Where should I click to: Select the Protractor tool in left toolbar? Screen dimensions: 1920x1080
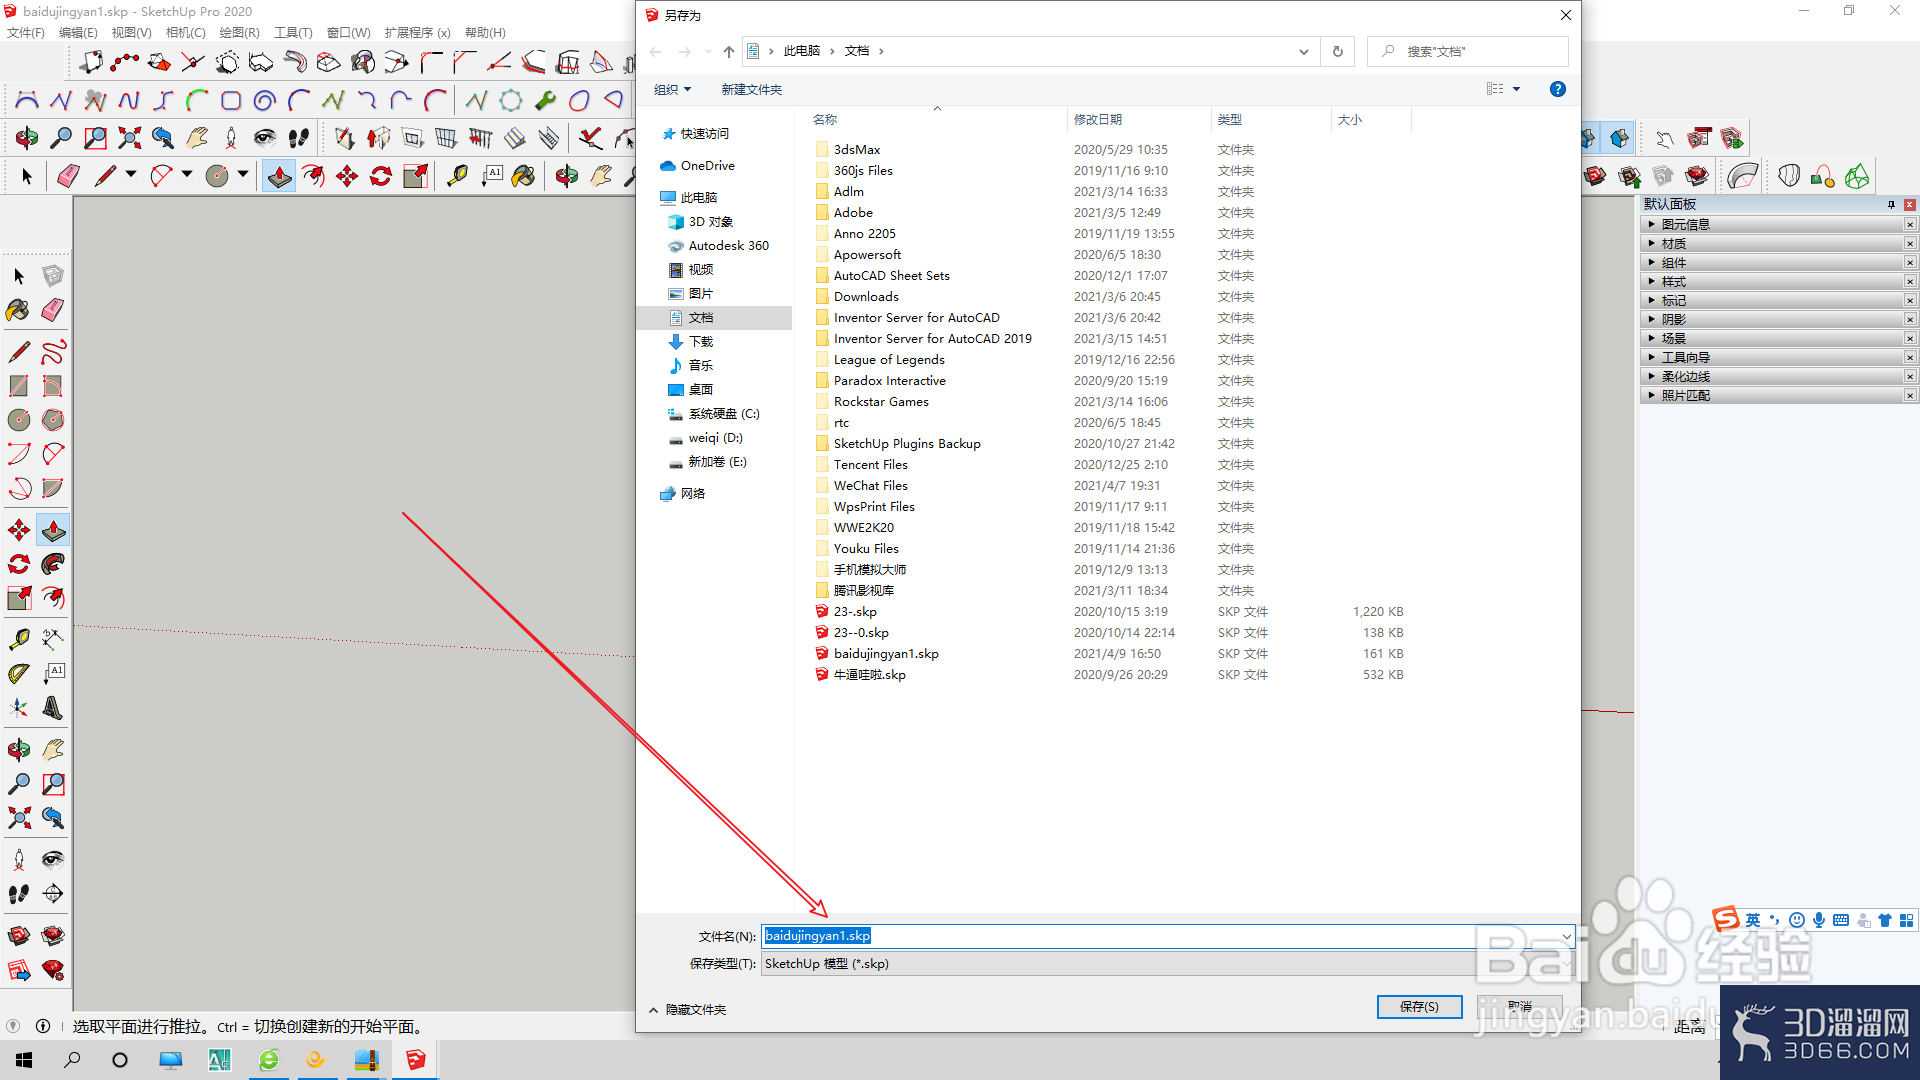point(19,673)
